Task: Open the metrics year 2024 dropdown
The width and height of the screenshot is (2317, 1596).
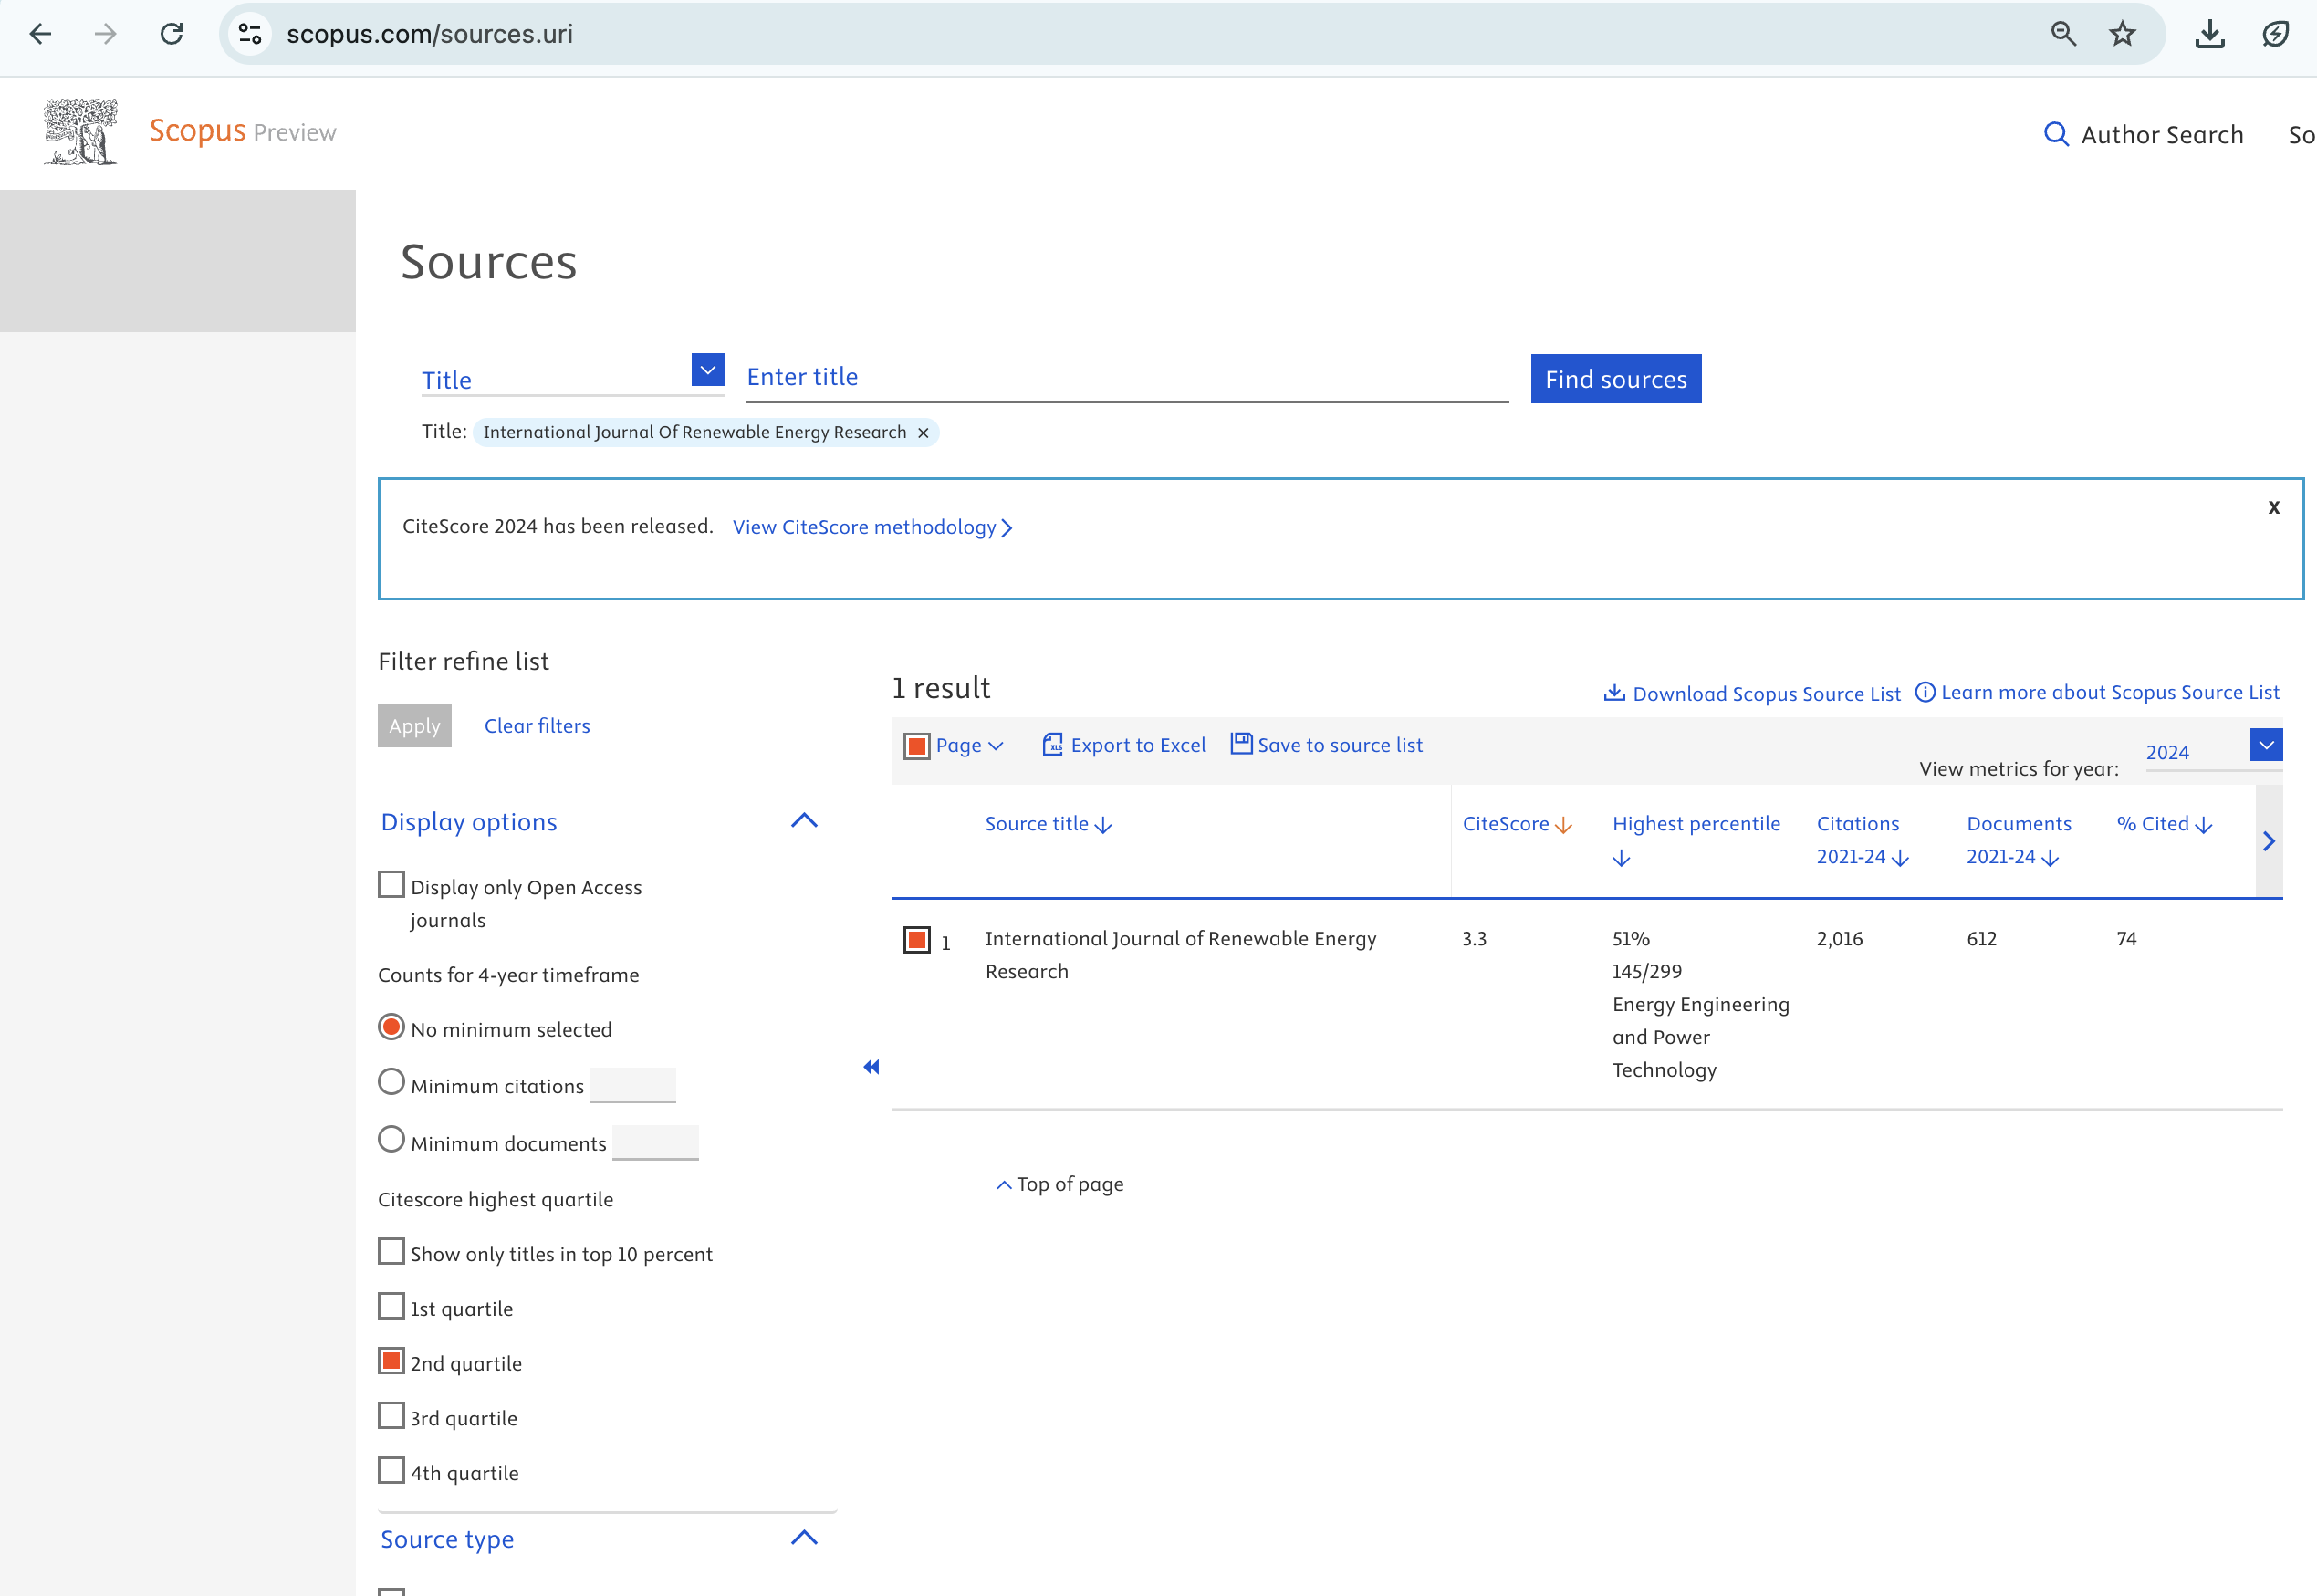Action: 2266,745
